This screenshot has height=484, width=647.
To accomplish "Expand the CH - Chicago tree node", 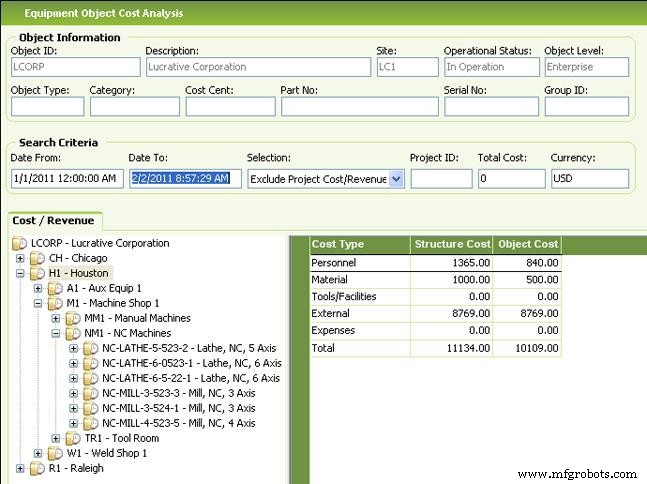I will [21, 258].
